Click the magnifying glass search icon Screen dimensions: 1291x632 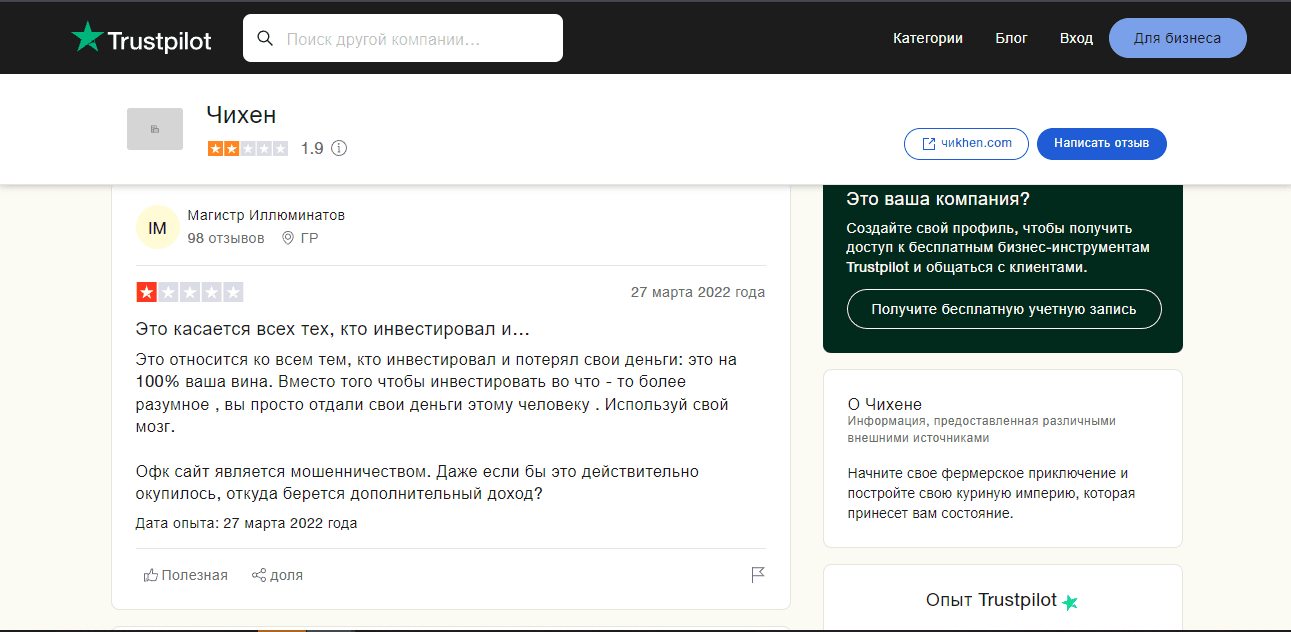265,37
